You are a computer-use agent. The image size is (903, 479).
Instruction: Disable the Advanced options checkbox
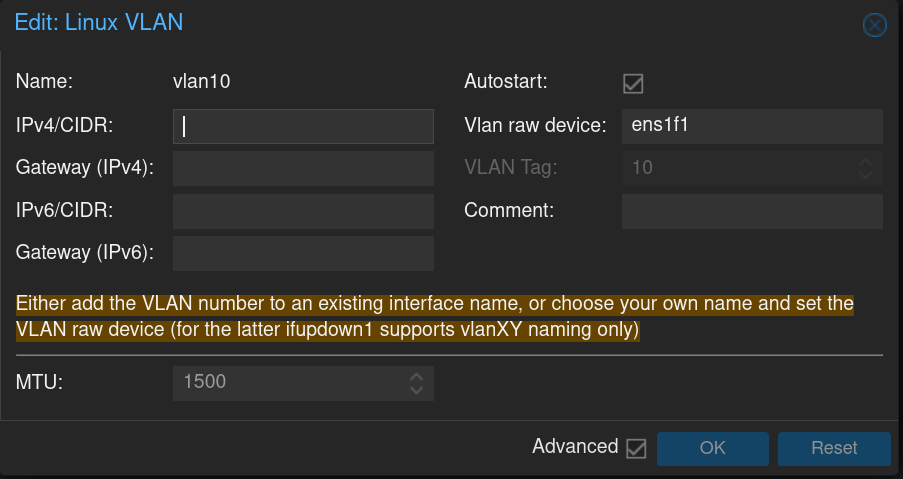point(635,448)
